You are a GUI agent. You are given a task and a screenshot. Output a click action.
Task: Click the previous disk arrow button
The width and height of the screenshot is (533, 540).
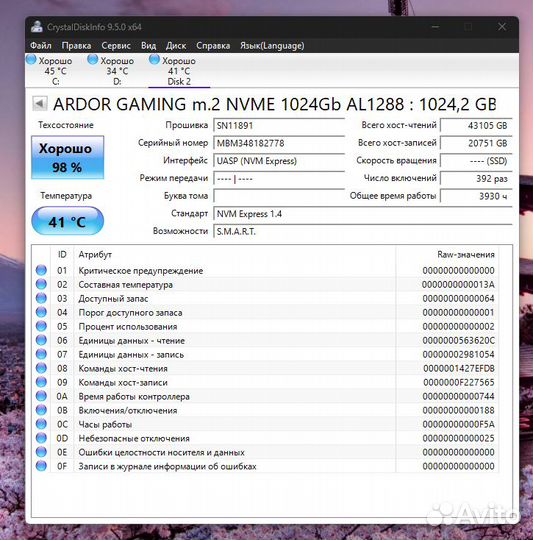[40, 103]
